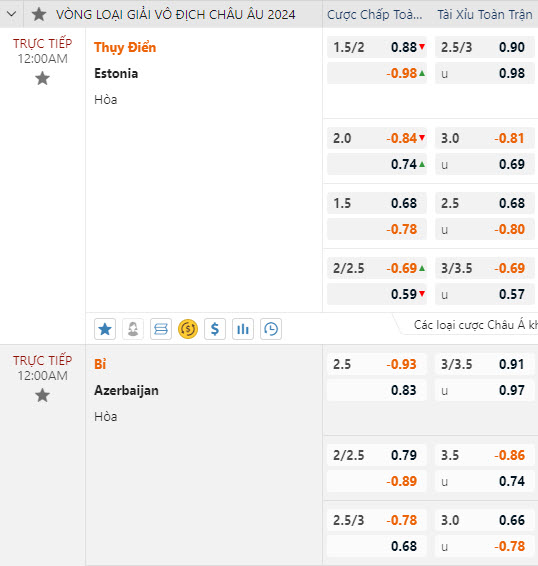Click the gold coin cash-out icon

188,329
